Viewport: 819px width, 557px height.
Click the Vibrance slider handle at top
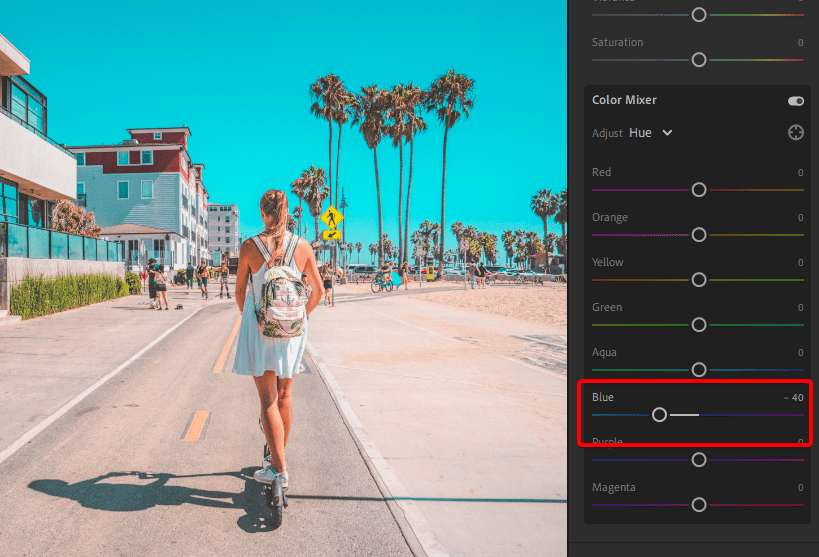pyautogui.click(x=699, y=15)
